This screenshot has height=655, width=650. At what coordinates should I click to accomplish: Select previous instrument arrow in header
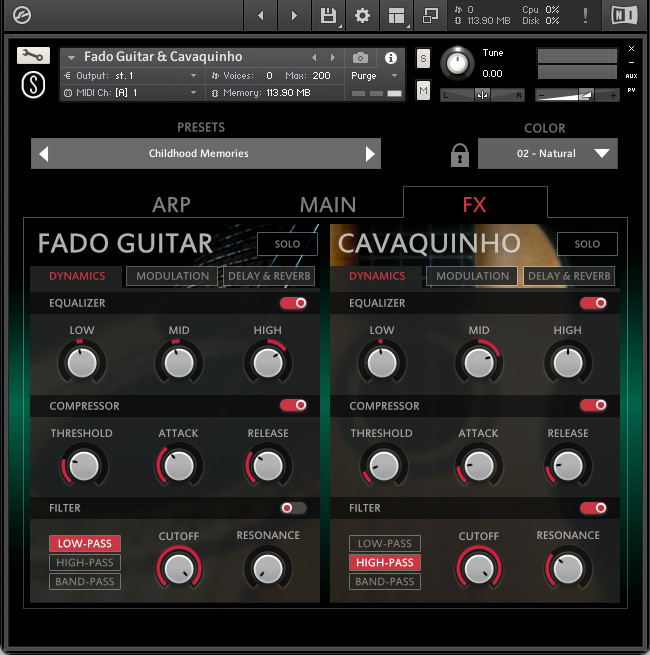tap(314, 58)
